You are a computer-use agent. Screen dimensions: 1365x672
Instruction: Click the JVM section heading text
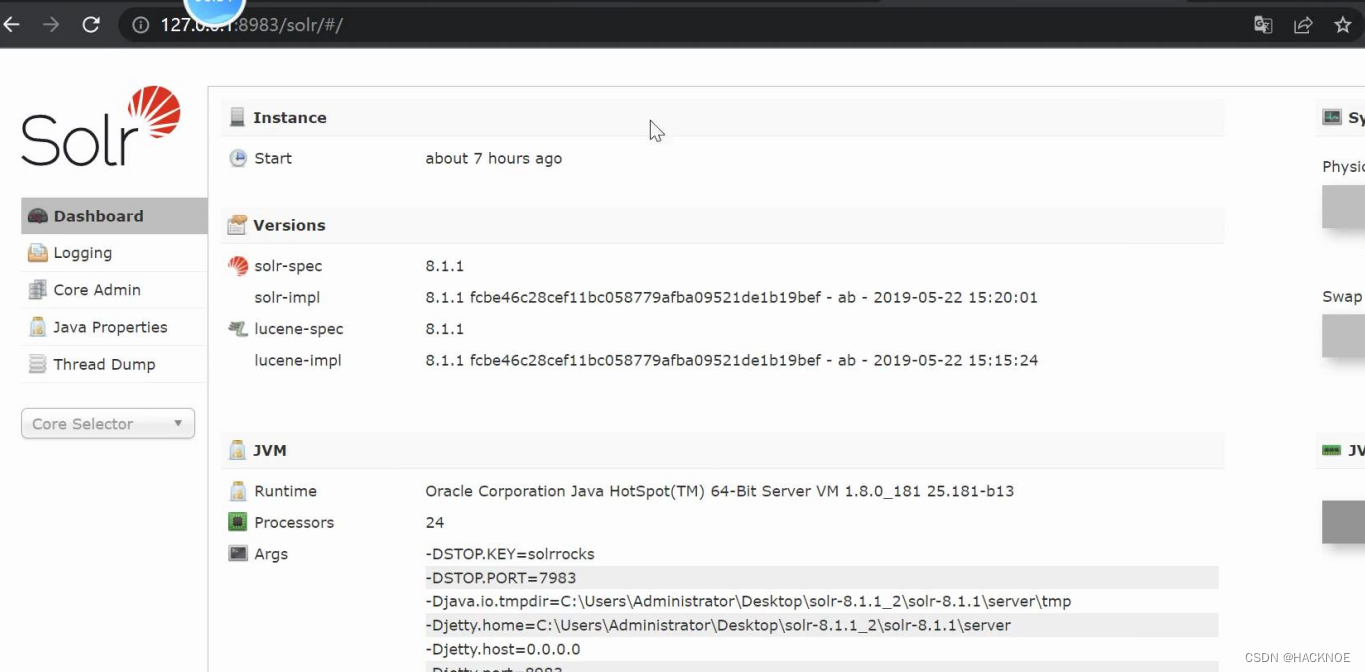270,450
